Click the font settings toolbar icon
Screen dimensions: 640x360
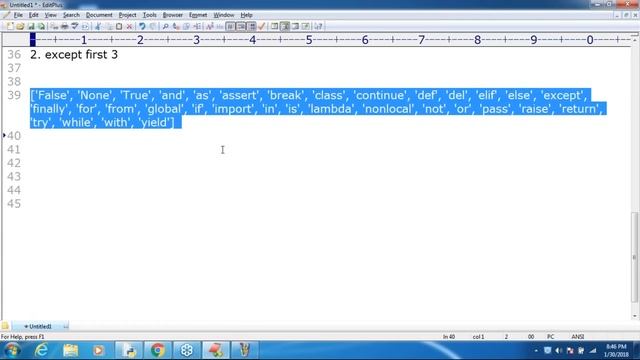tap(210, 27)
